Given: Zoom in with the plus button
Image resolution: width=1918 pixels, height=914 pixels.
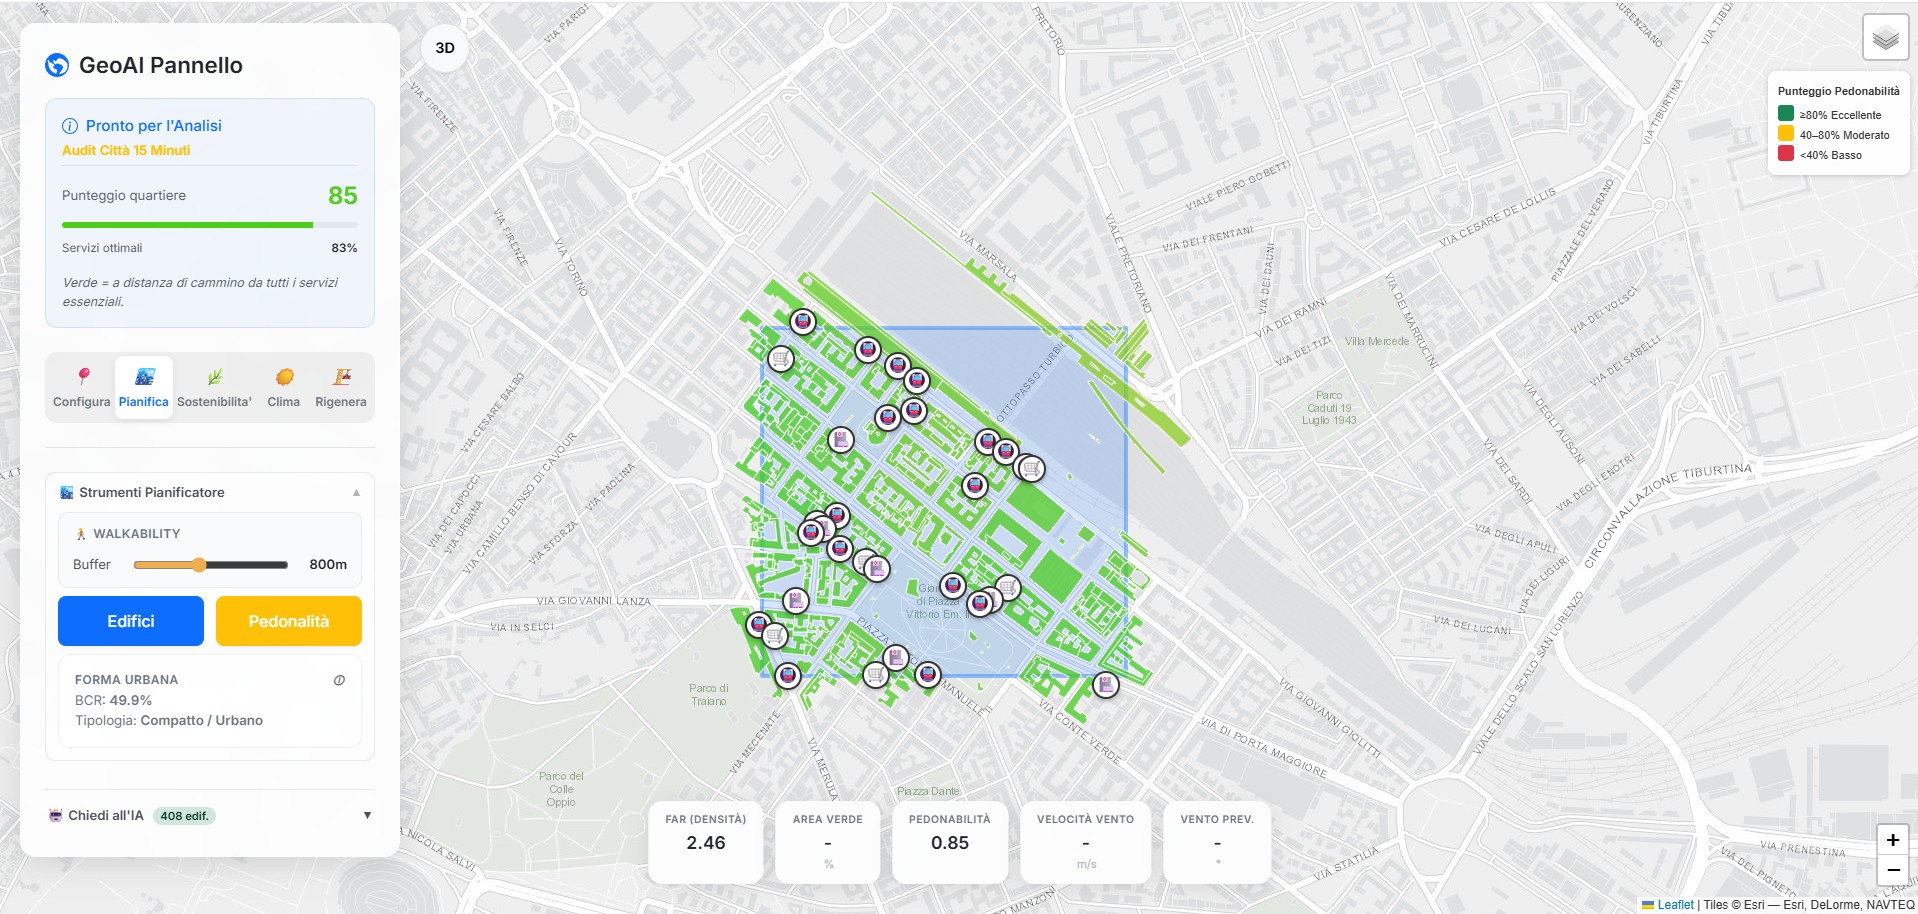Looking at the screenshot, I should point(1892,841).
